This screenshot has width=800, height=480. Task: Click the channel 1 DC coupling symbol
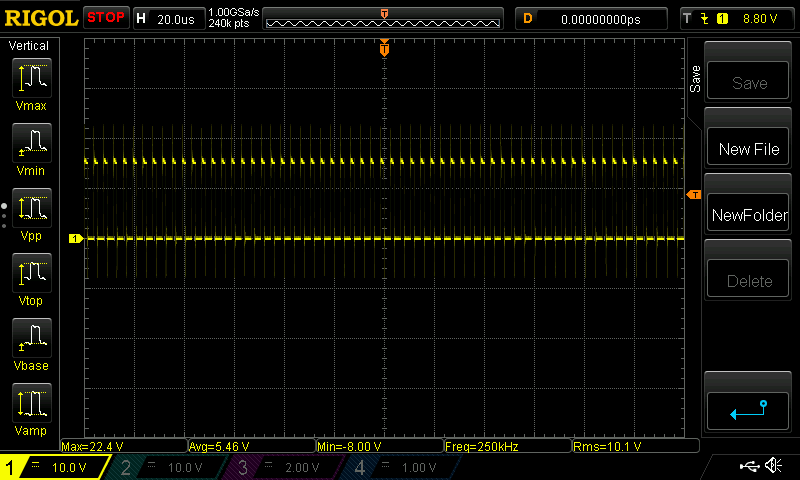pyautogui.click(x=36, y=465)
